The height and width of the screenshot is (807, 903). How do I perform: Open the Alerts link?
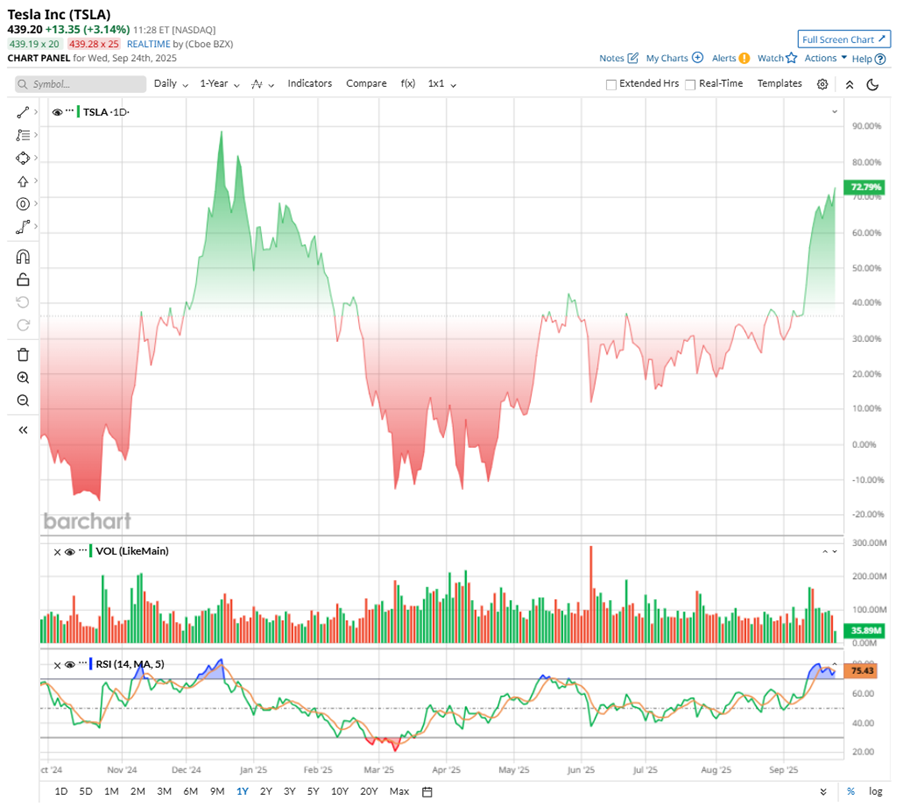731,58
